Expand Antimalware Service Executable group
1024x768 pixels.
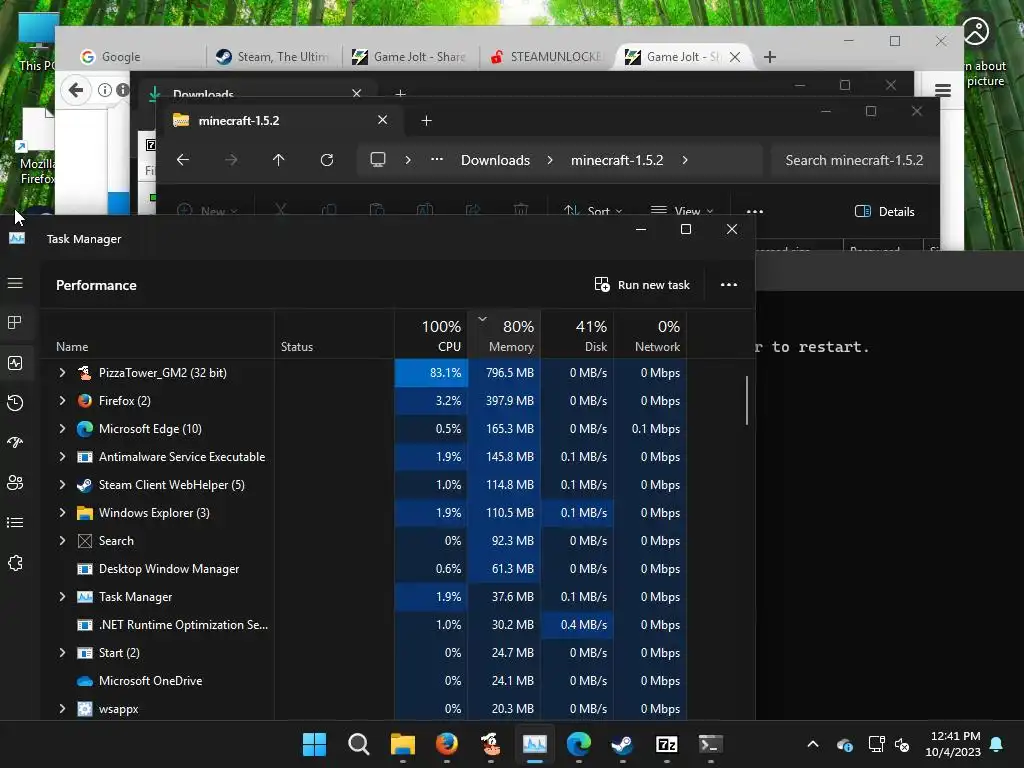click(62, 457)
